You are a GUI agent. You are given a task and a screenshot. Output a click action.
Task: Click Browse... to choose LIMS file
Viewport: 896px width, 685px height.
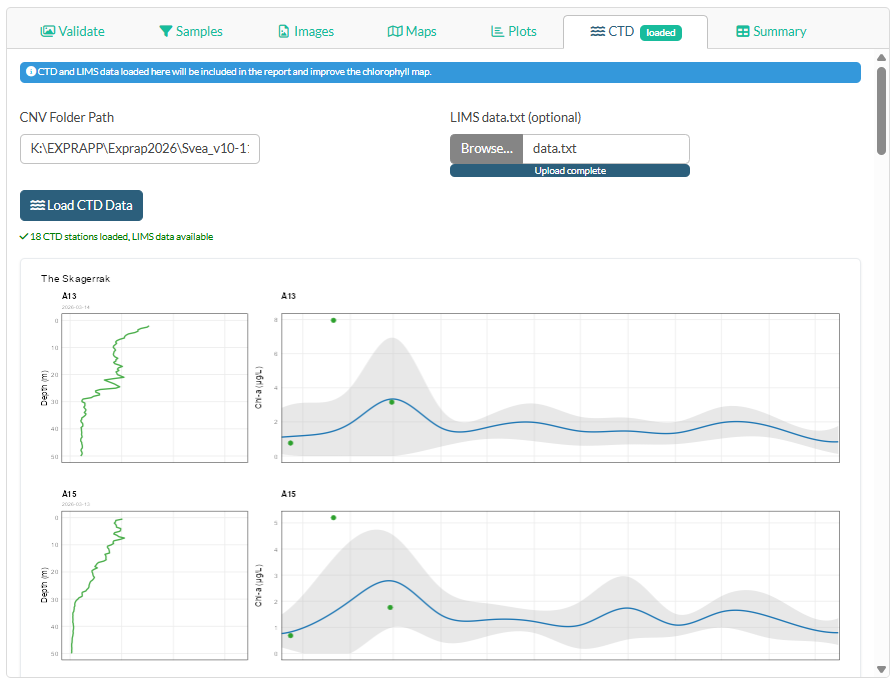point(486,149)
